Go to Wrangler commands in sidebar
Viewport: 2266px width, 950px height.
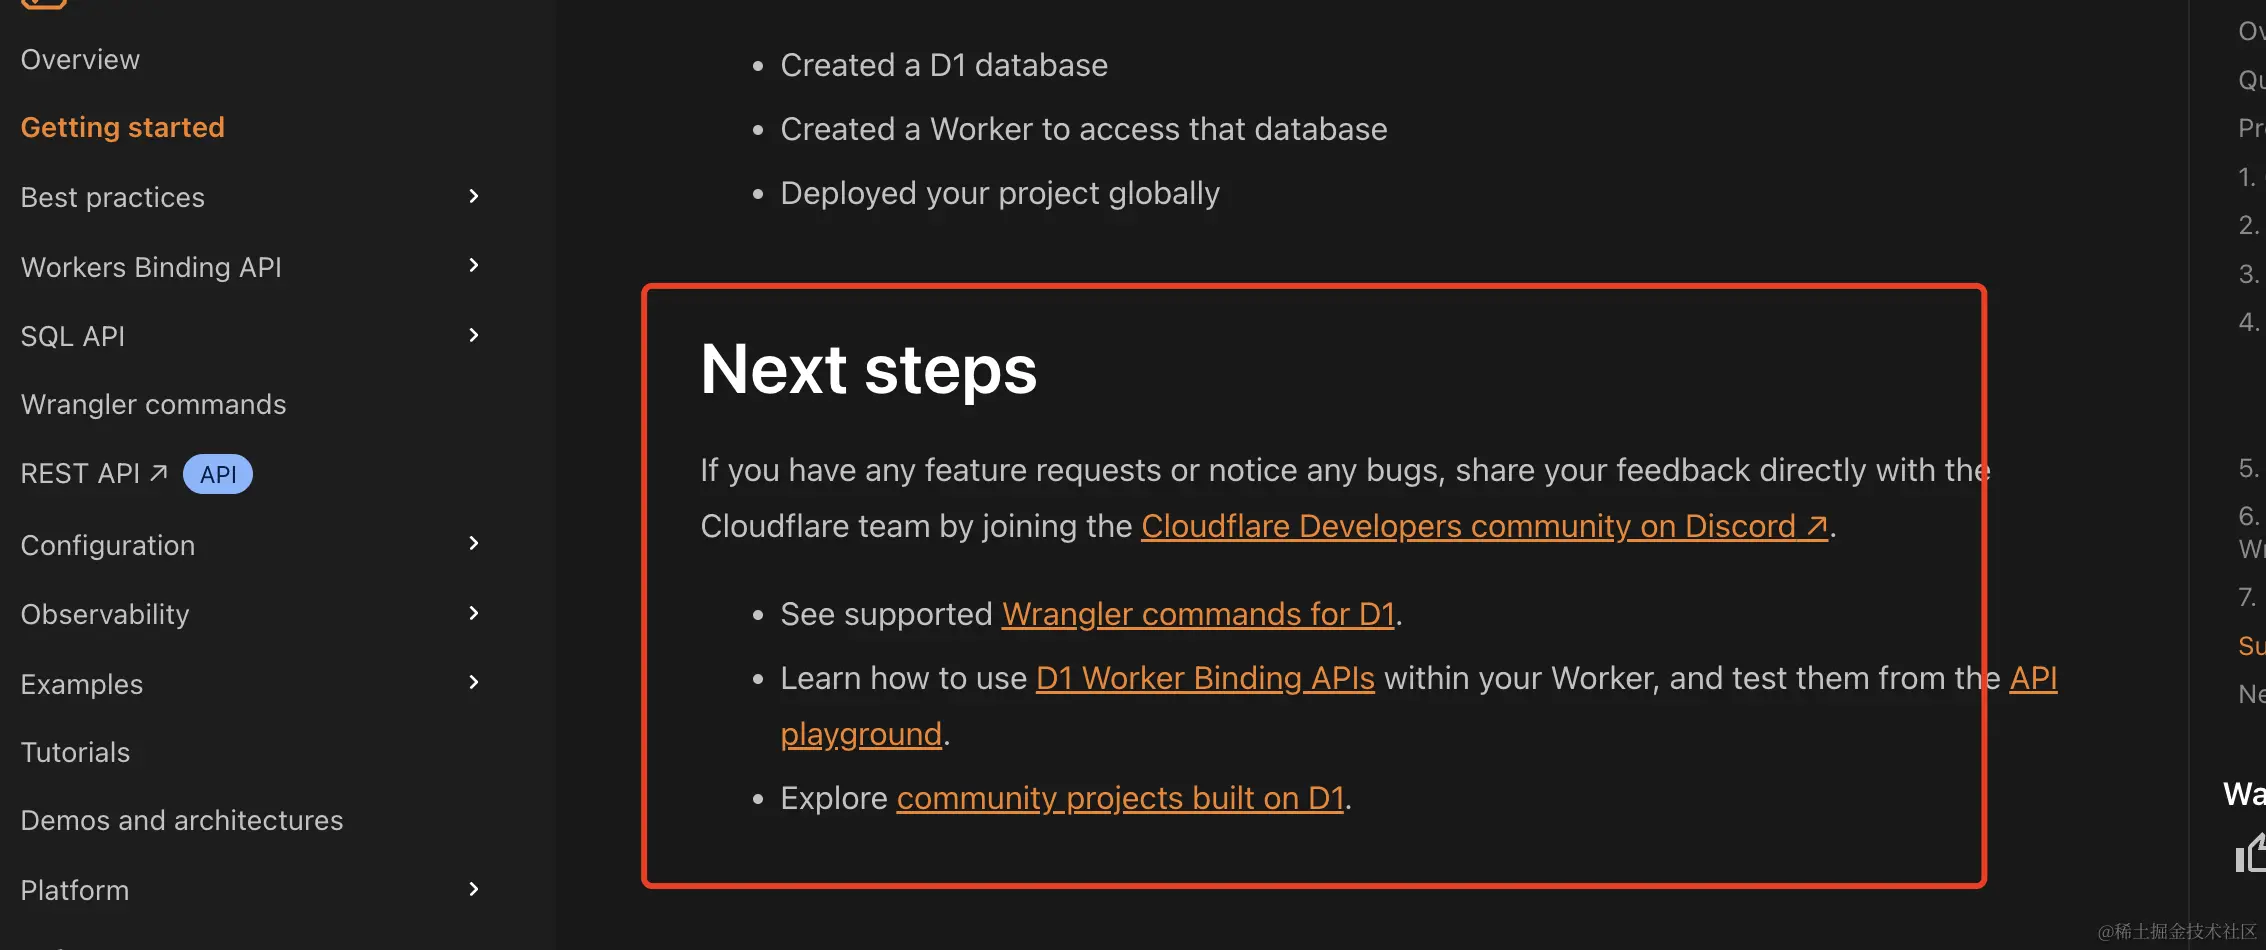[153, 404]
